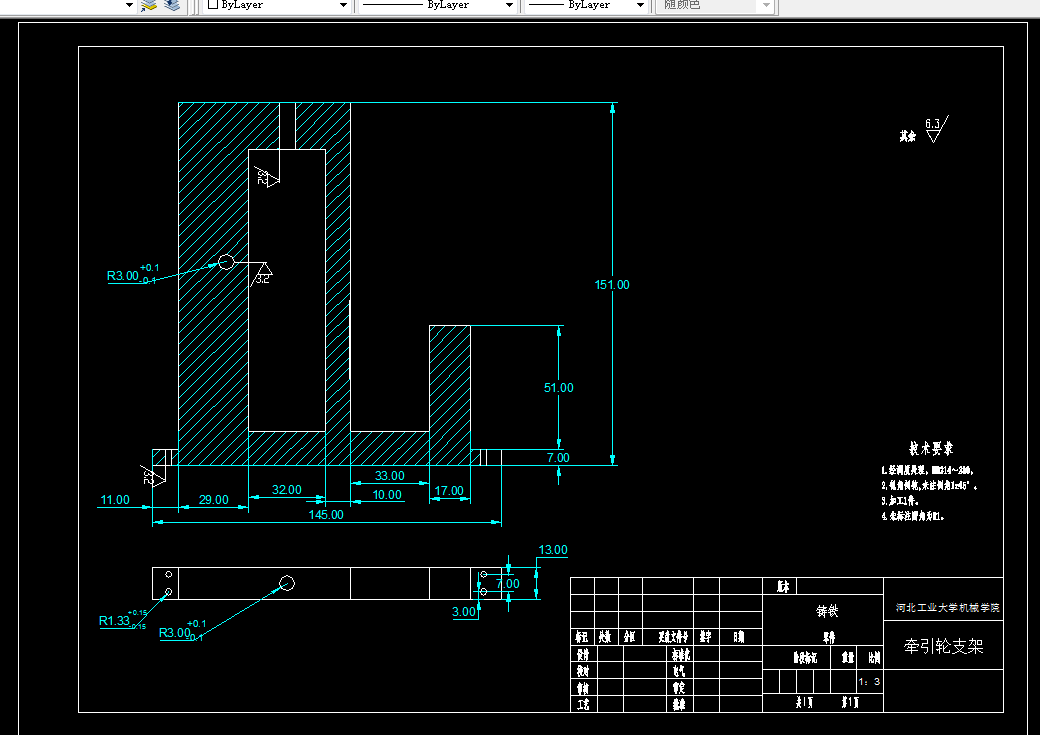
Task: Select the 7.00 dimension beside the 51.00
Action: point(558,458)
